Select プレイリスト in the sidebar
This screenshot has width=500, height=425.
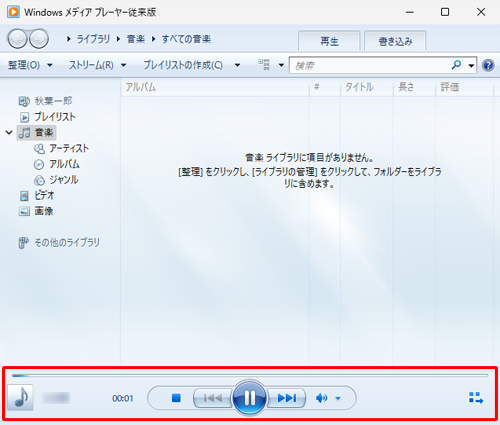pos(48,117)
